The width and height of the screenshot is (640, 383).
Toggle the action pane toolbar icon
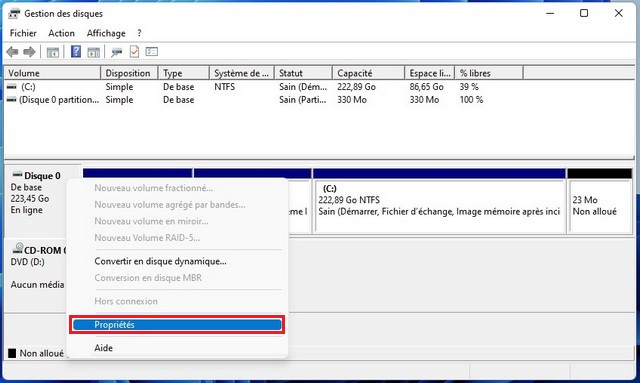pos(93,52)
